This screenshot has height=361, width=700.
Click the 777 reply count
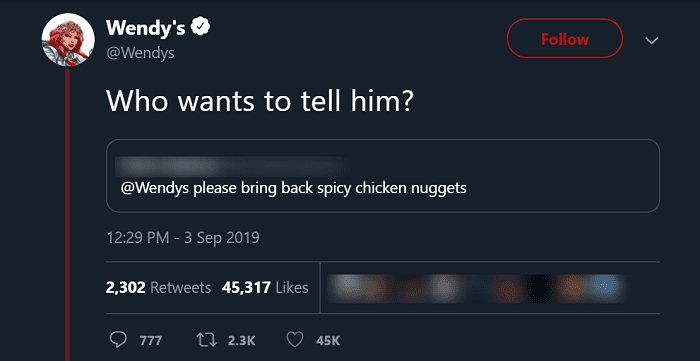pos(150,340)
